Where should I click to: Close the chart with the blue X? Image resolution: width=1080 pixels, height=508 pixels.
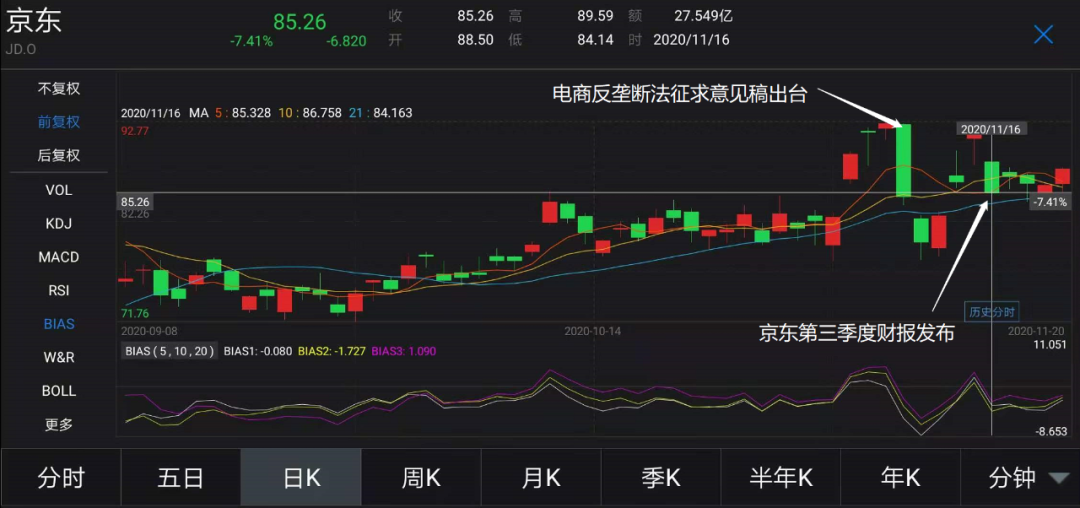point(1043,34)
